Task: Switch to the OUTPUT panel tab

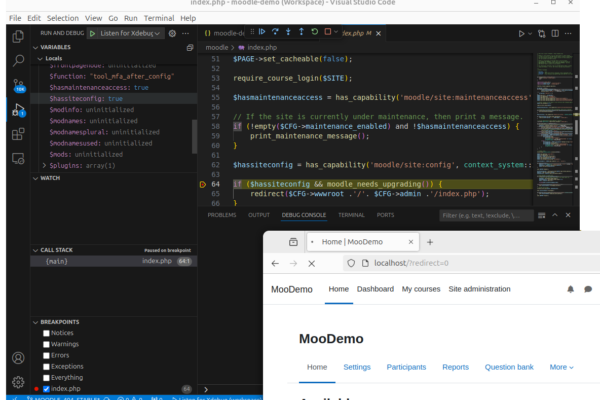Action: [x=259, y=215]
